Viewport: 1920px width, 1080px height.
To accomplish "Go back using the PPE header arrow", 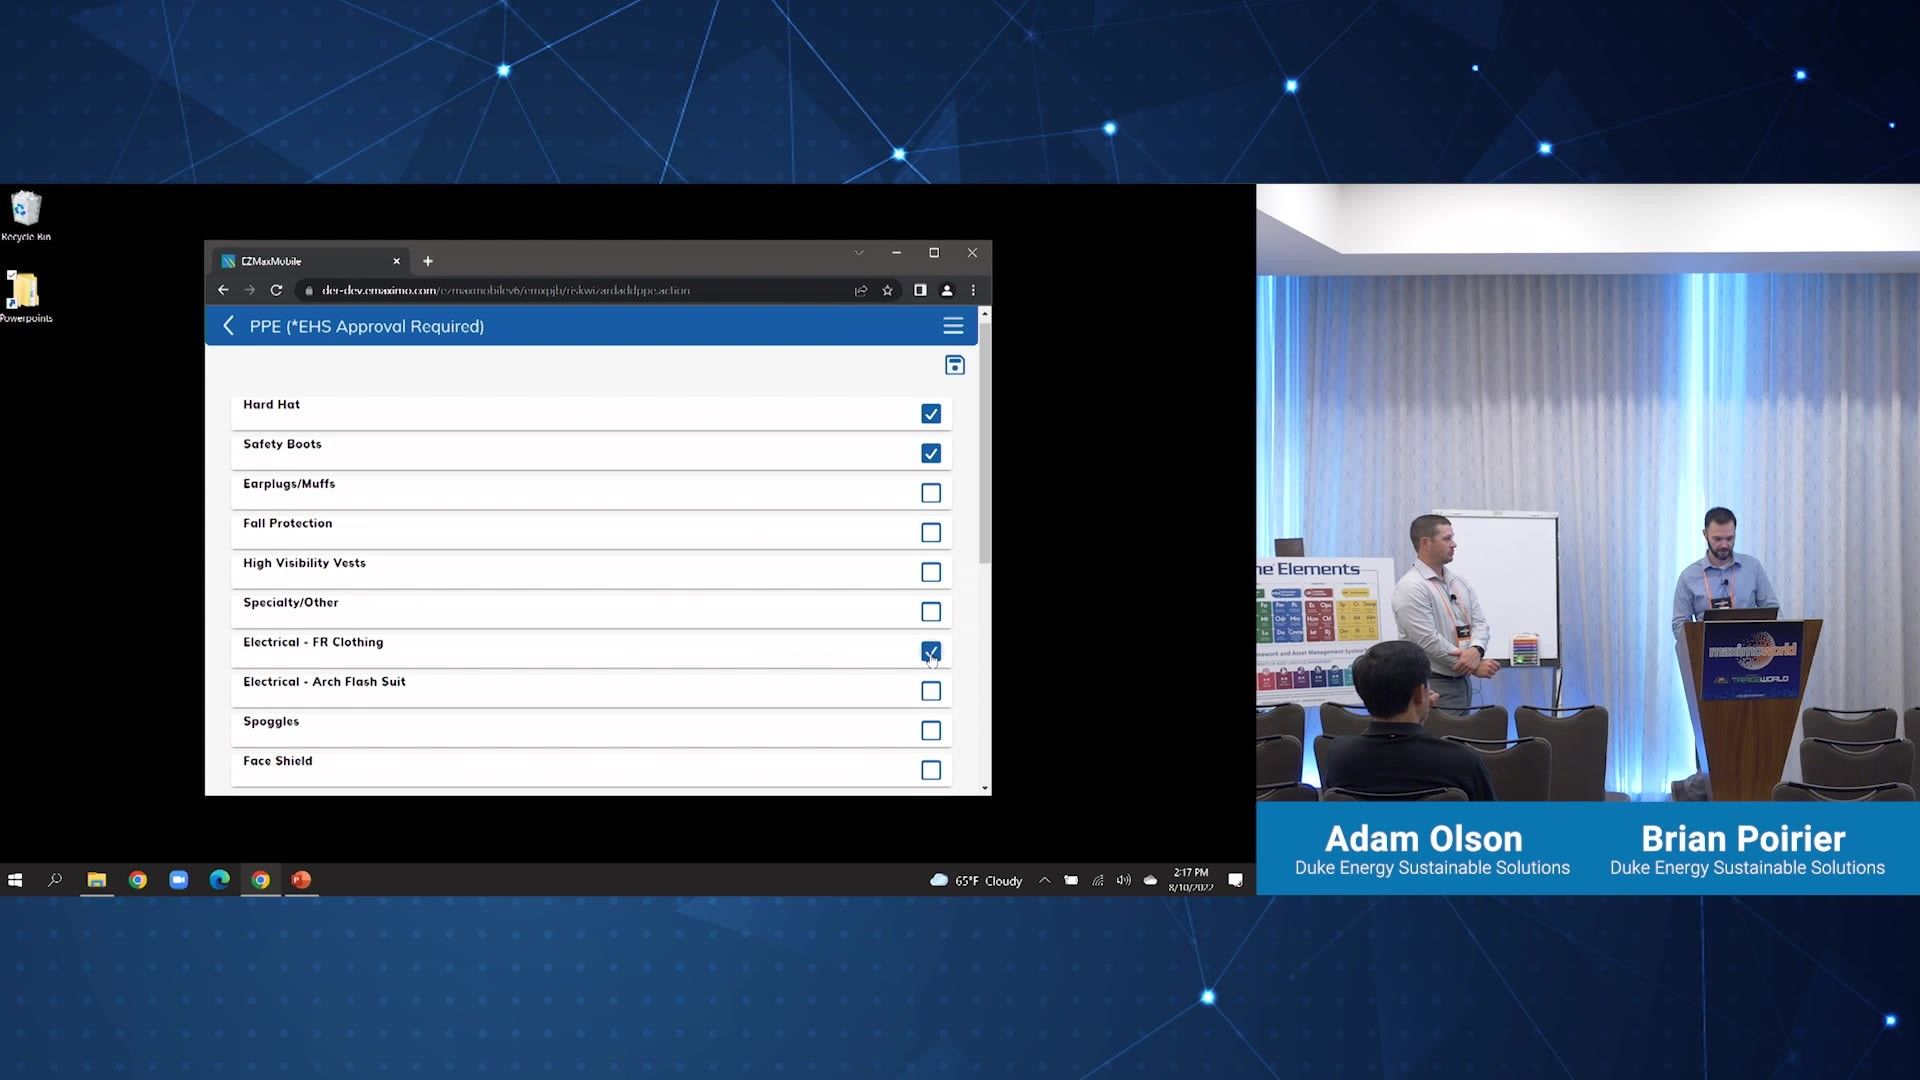I will tap(229, 326).
